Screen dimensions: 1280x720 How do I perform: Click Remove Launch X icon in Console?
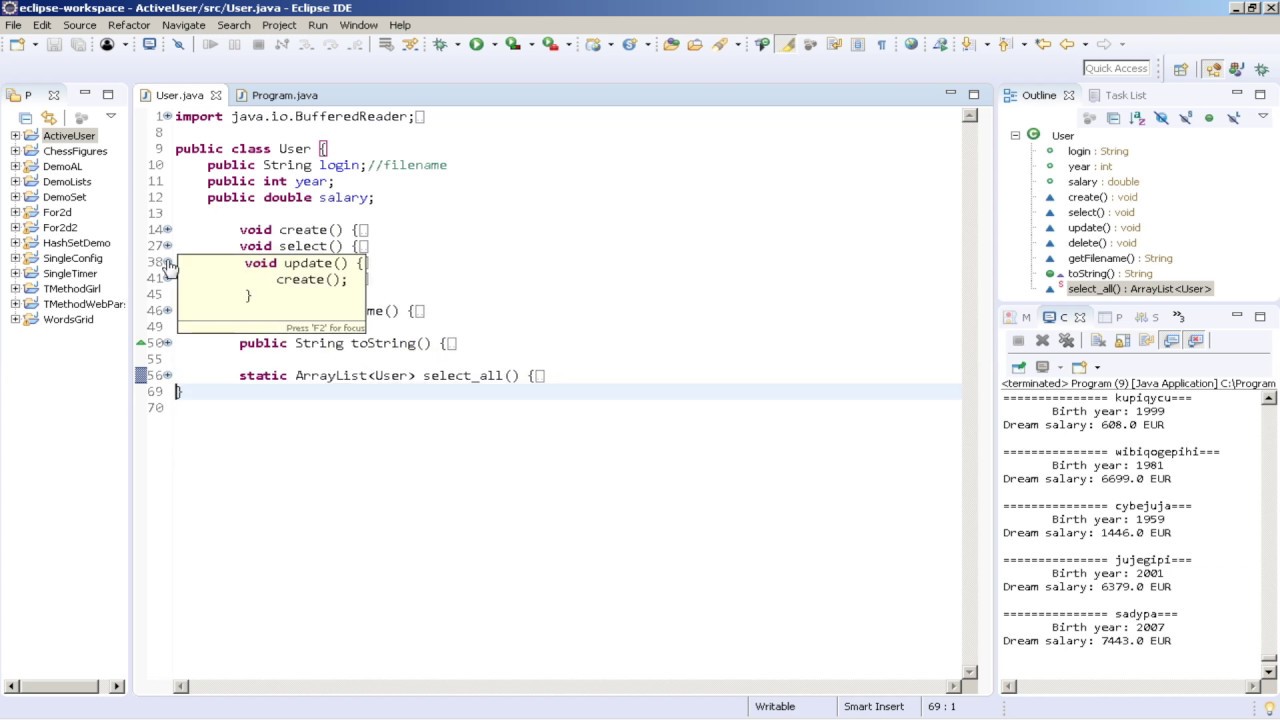click(x=1042, y=340)
